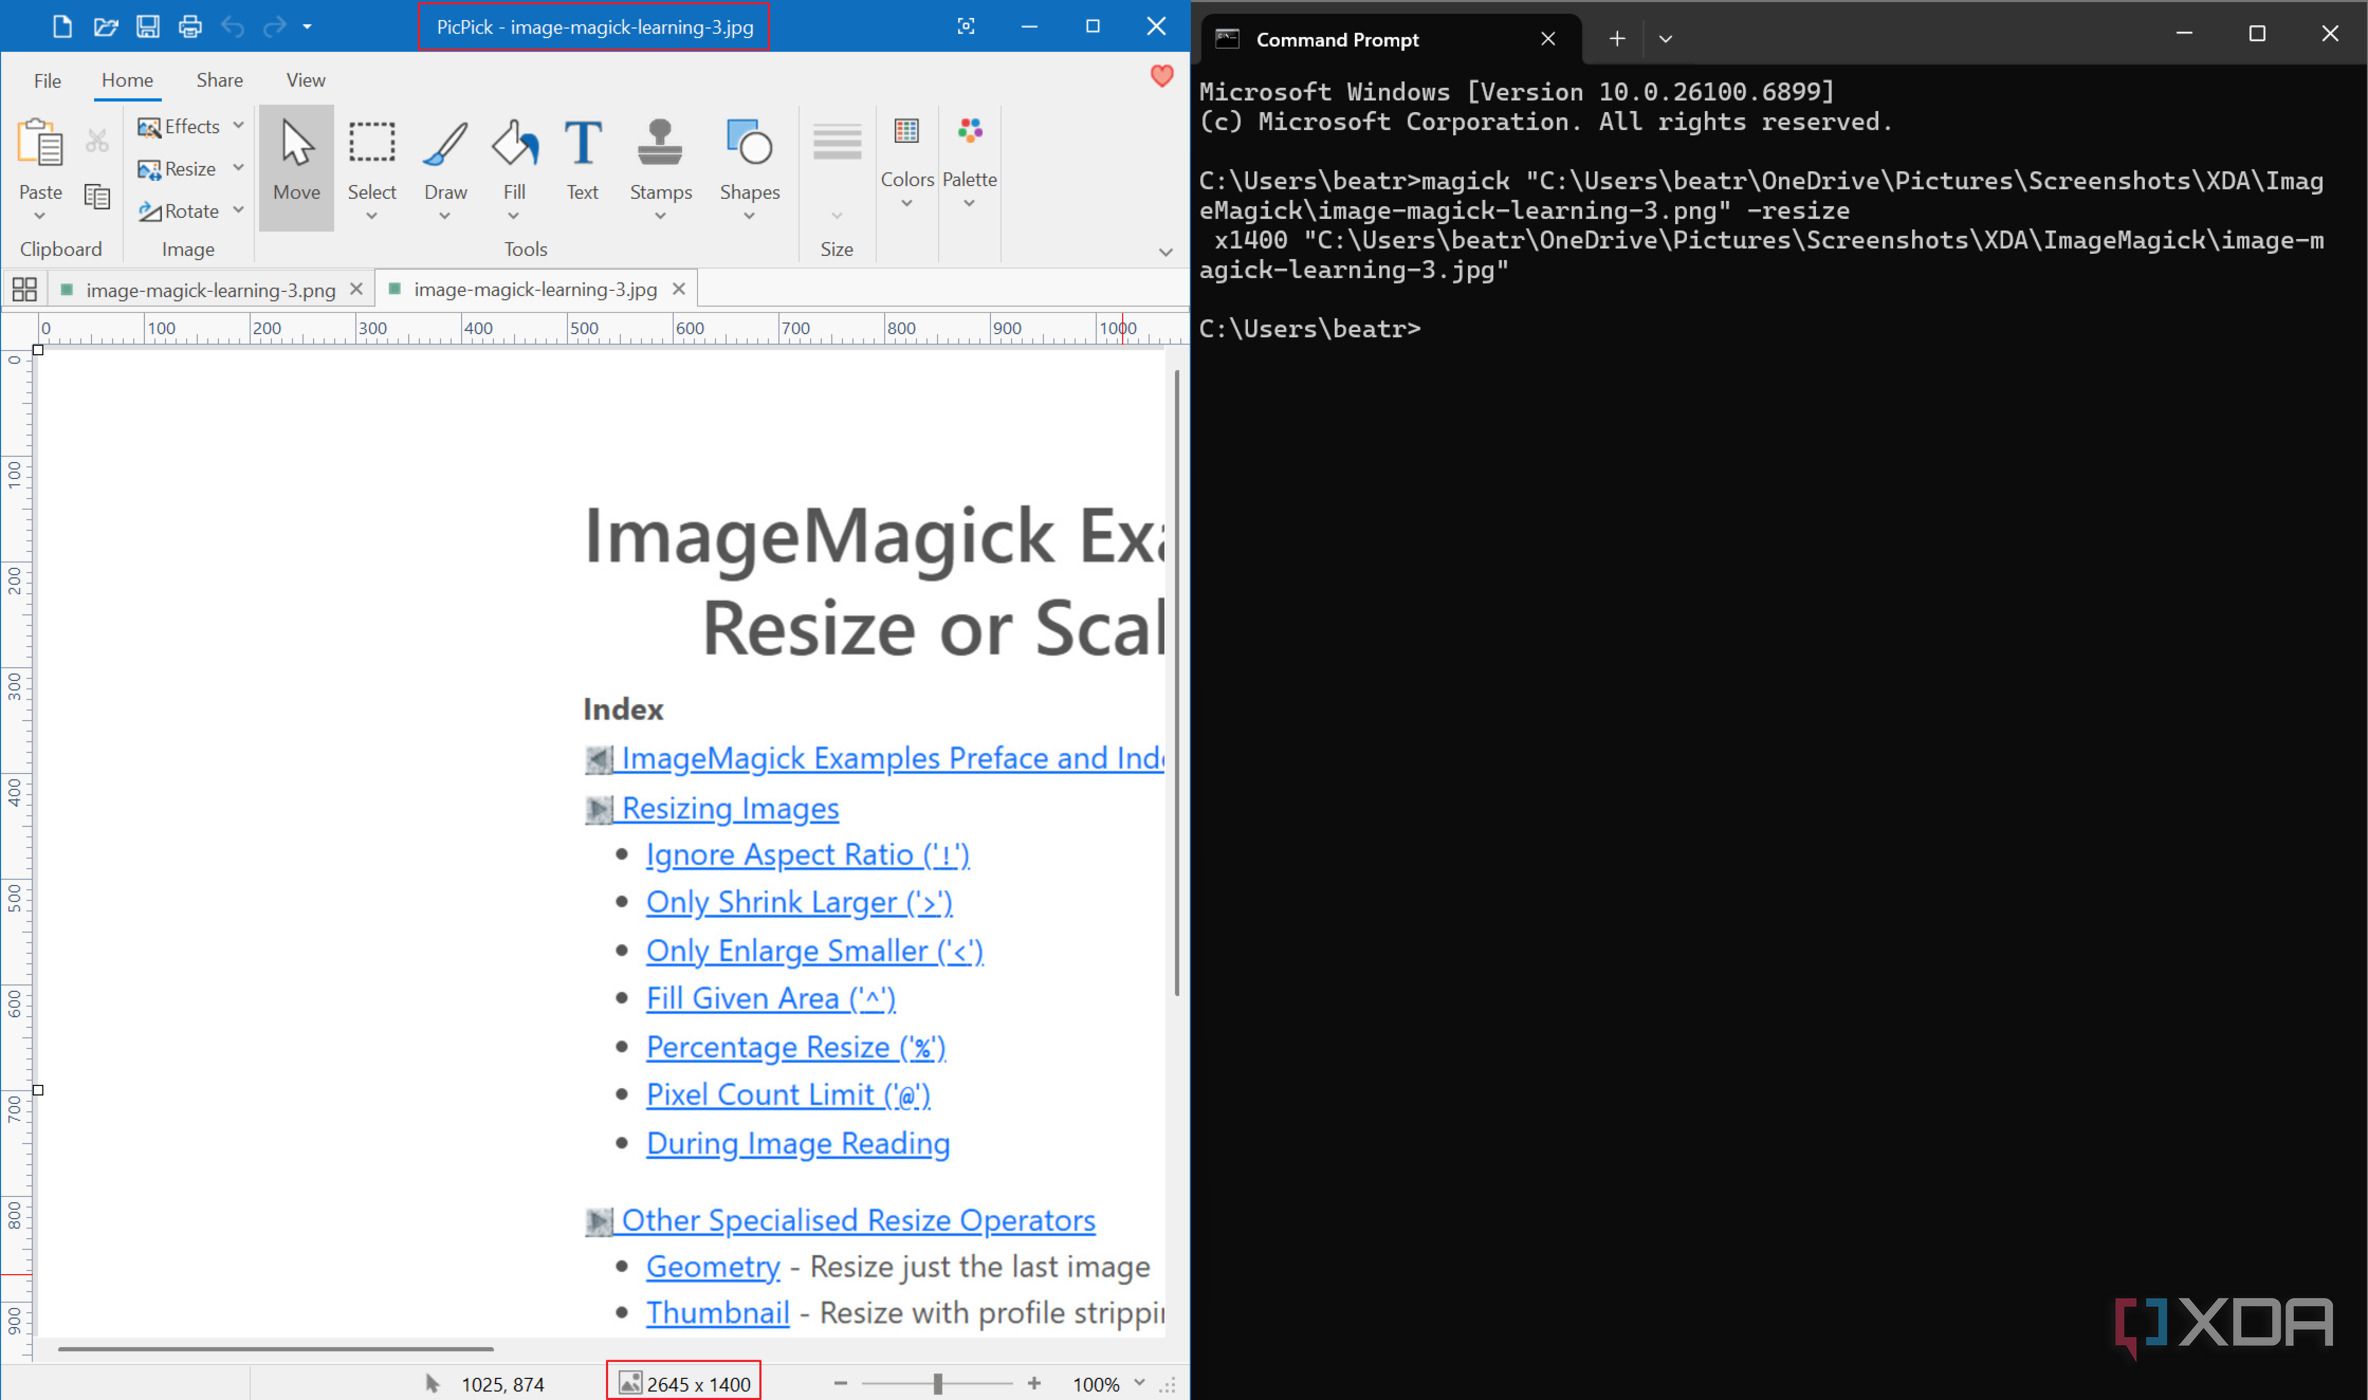Pick the Stamps tool
Screen dimensions: 2368x1400
click(x=660, y=145)
